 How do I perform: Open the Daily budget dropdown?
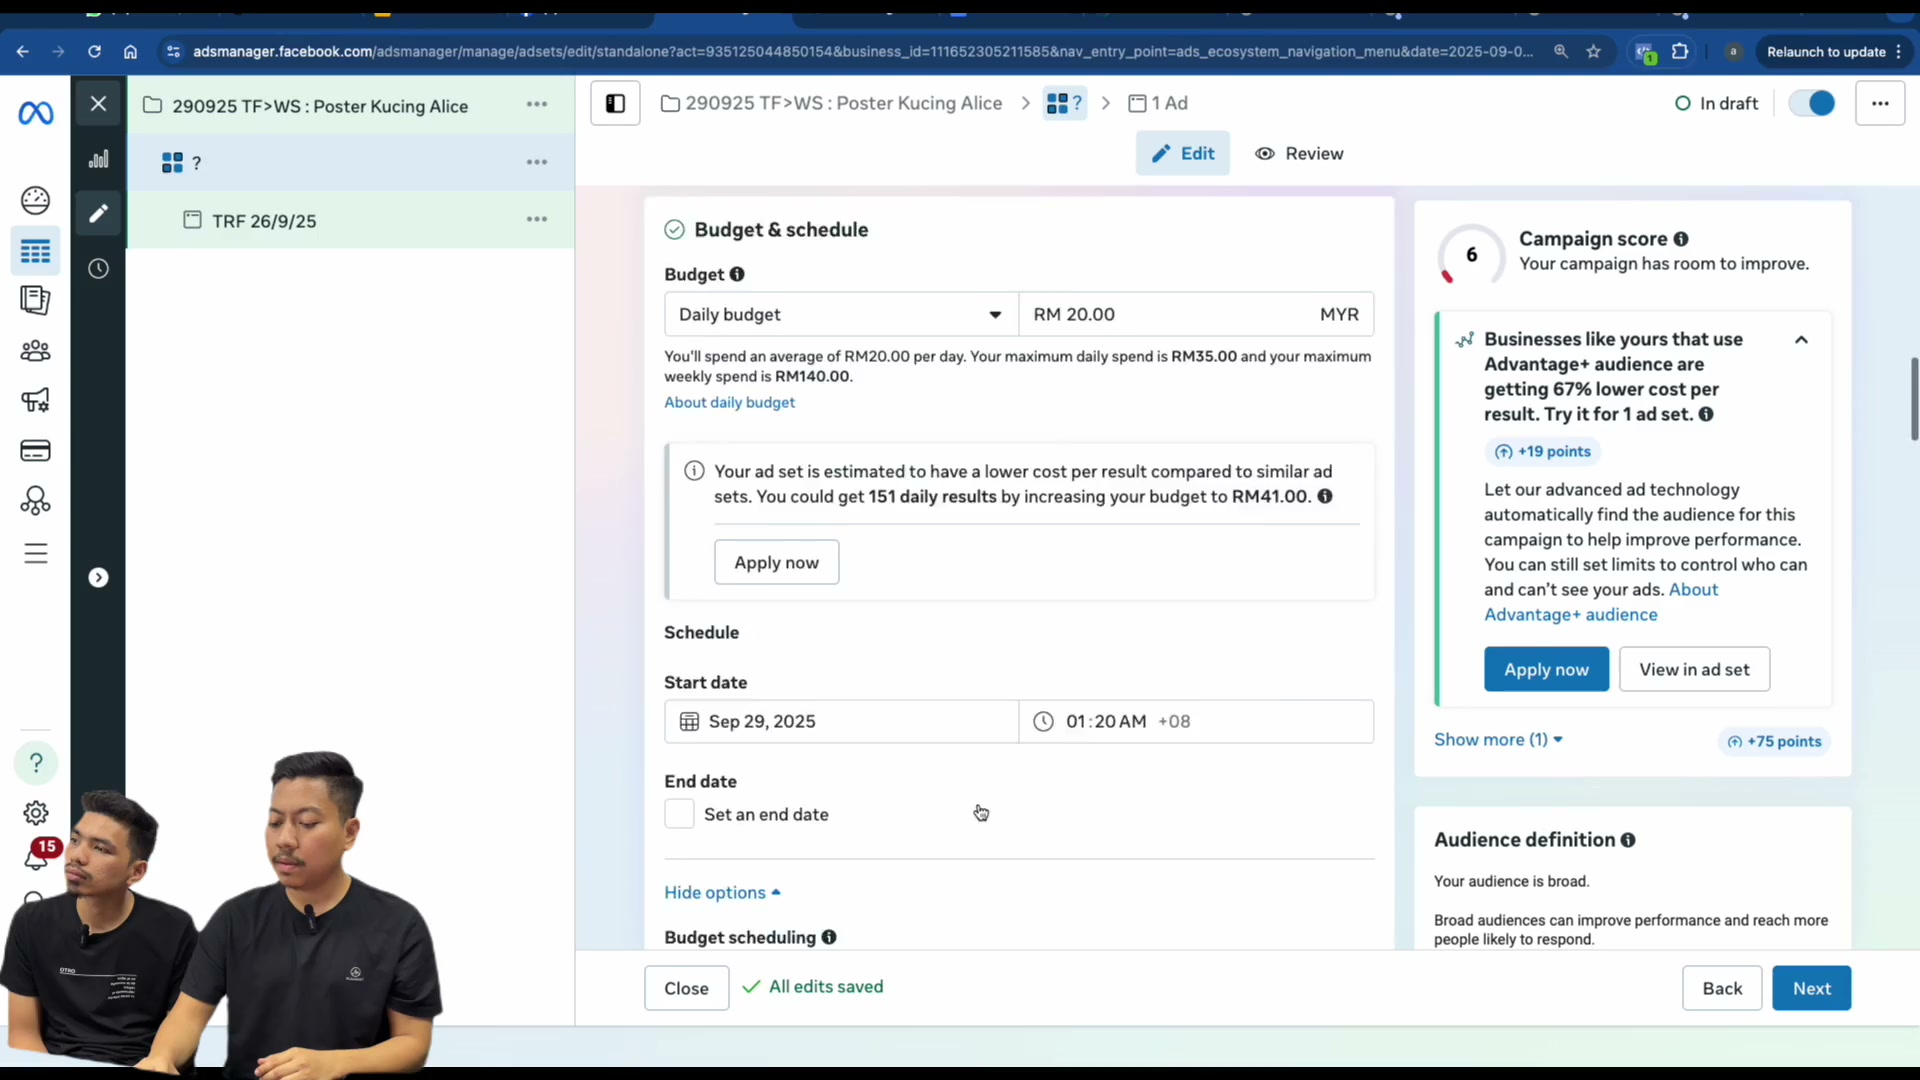[841, 314]
